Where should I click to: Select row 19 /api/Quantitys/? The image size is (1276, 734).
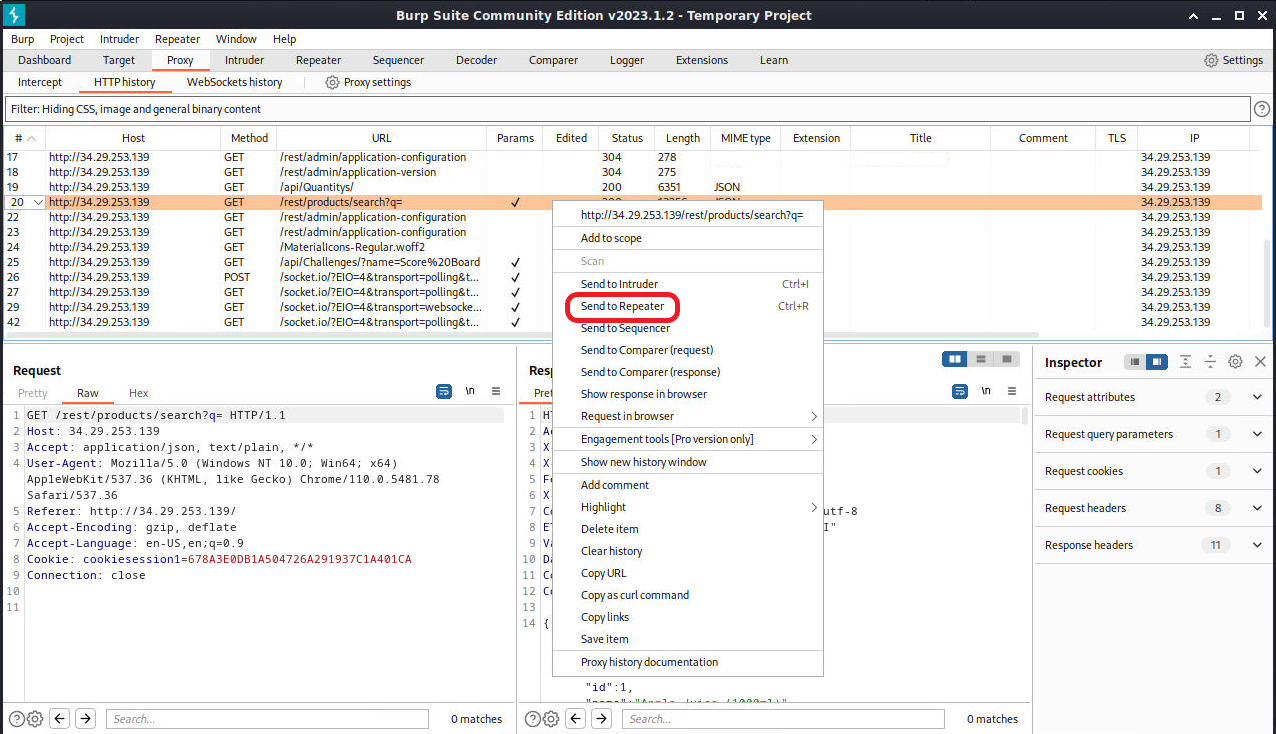tap(633, 187)
